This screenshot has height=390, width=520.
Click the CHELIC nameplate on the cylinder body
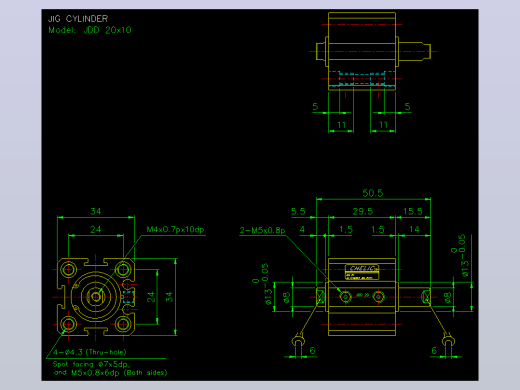[x=362, y=272]
